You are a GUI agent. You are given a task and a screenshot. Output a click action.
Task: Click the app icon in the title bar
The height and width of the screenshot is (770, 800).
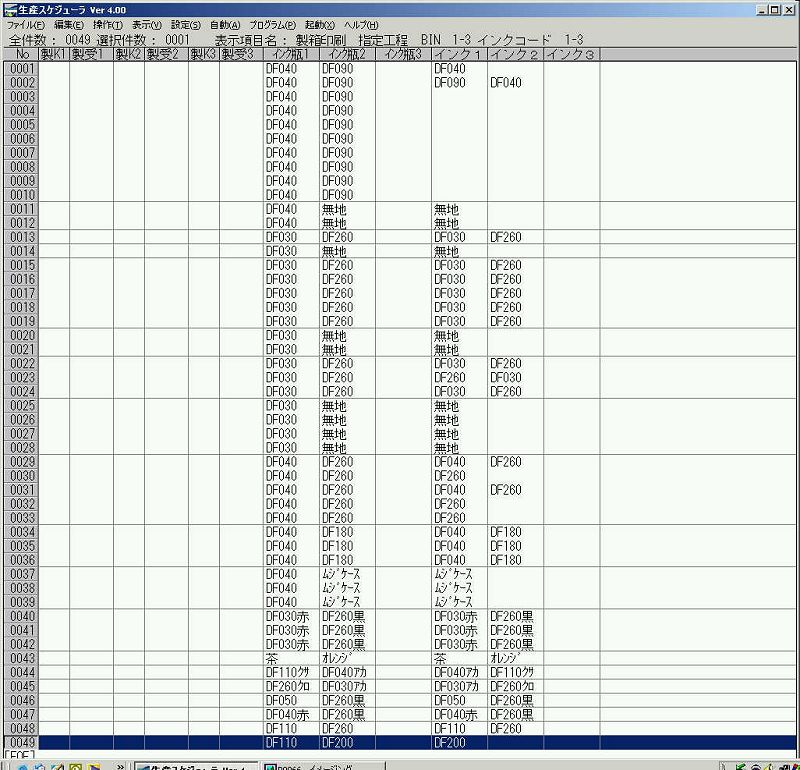pos(10,9)
